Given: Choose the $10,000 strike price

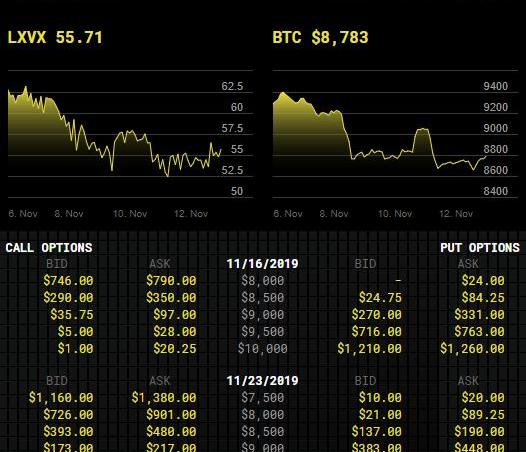Looking at the screenshot, I should coord(262,349).
